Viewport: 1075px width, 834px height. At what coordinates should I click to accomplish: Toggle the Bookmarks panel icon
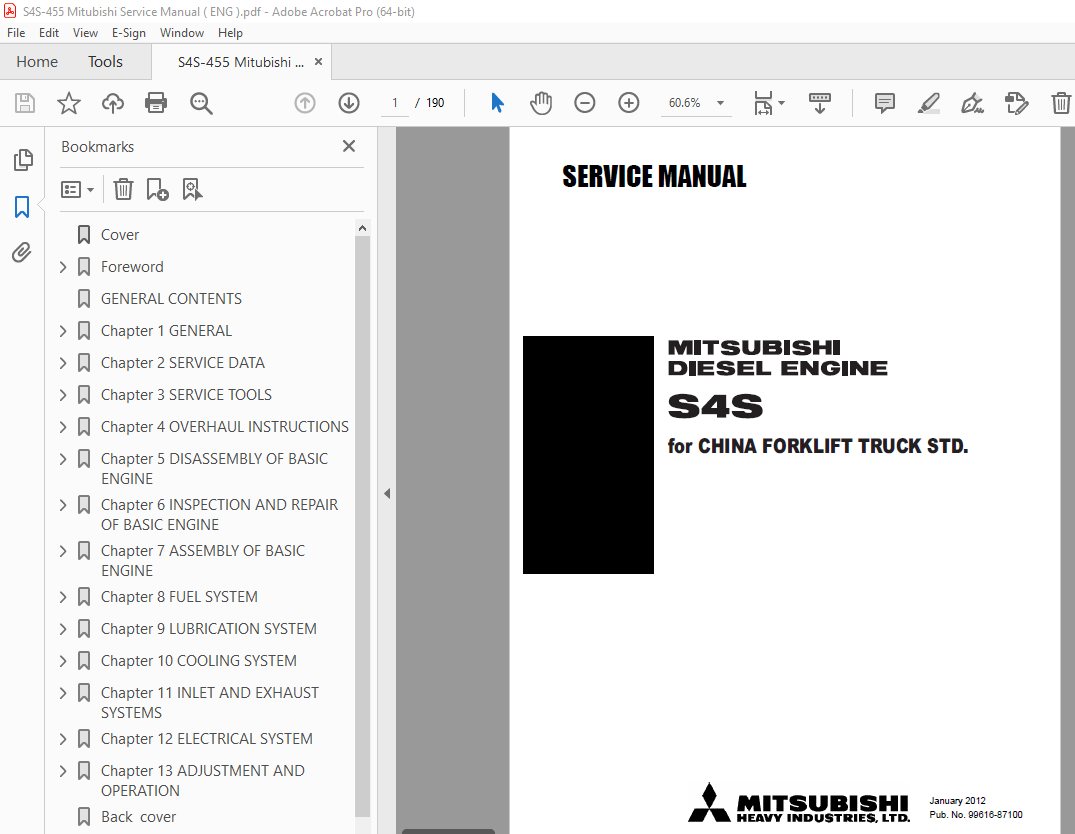[x=22, y=206]
